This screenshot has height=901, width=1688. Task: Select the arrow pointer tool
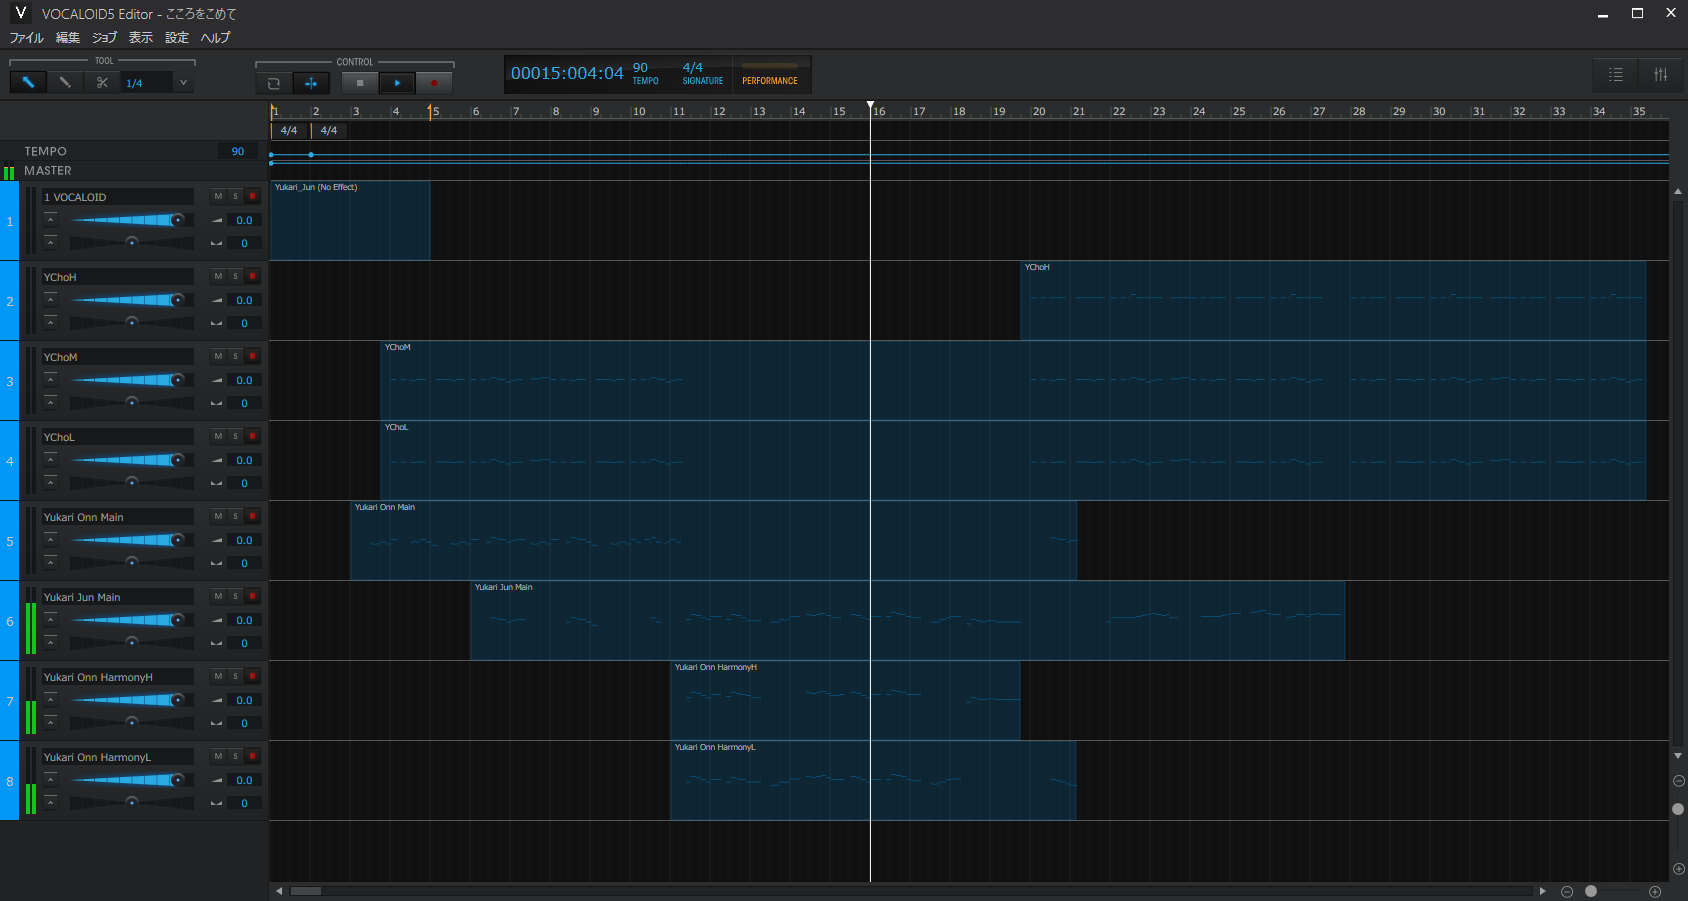click(28, 83)
